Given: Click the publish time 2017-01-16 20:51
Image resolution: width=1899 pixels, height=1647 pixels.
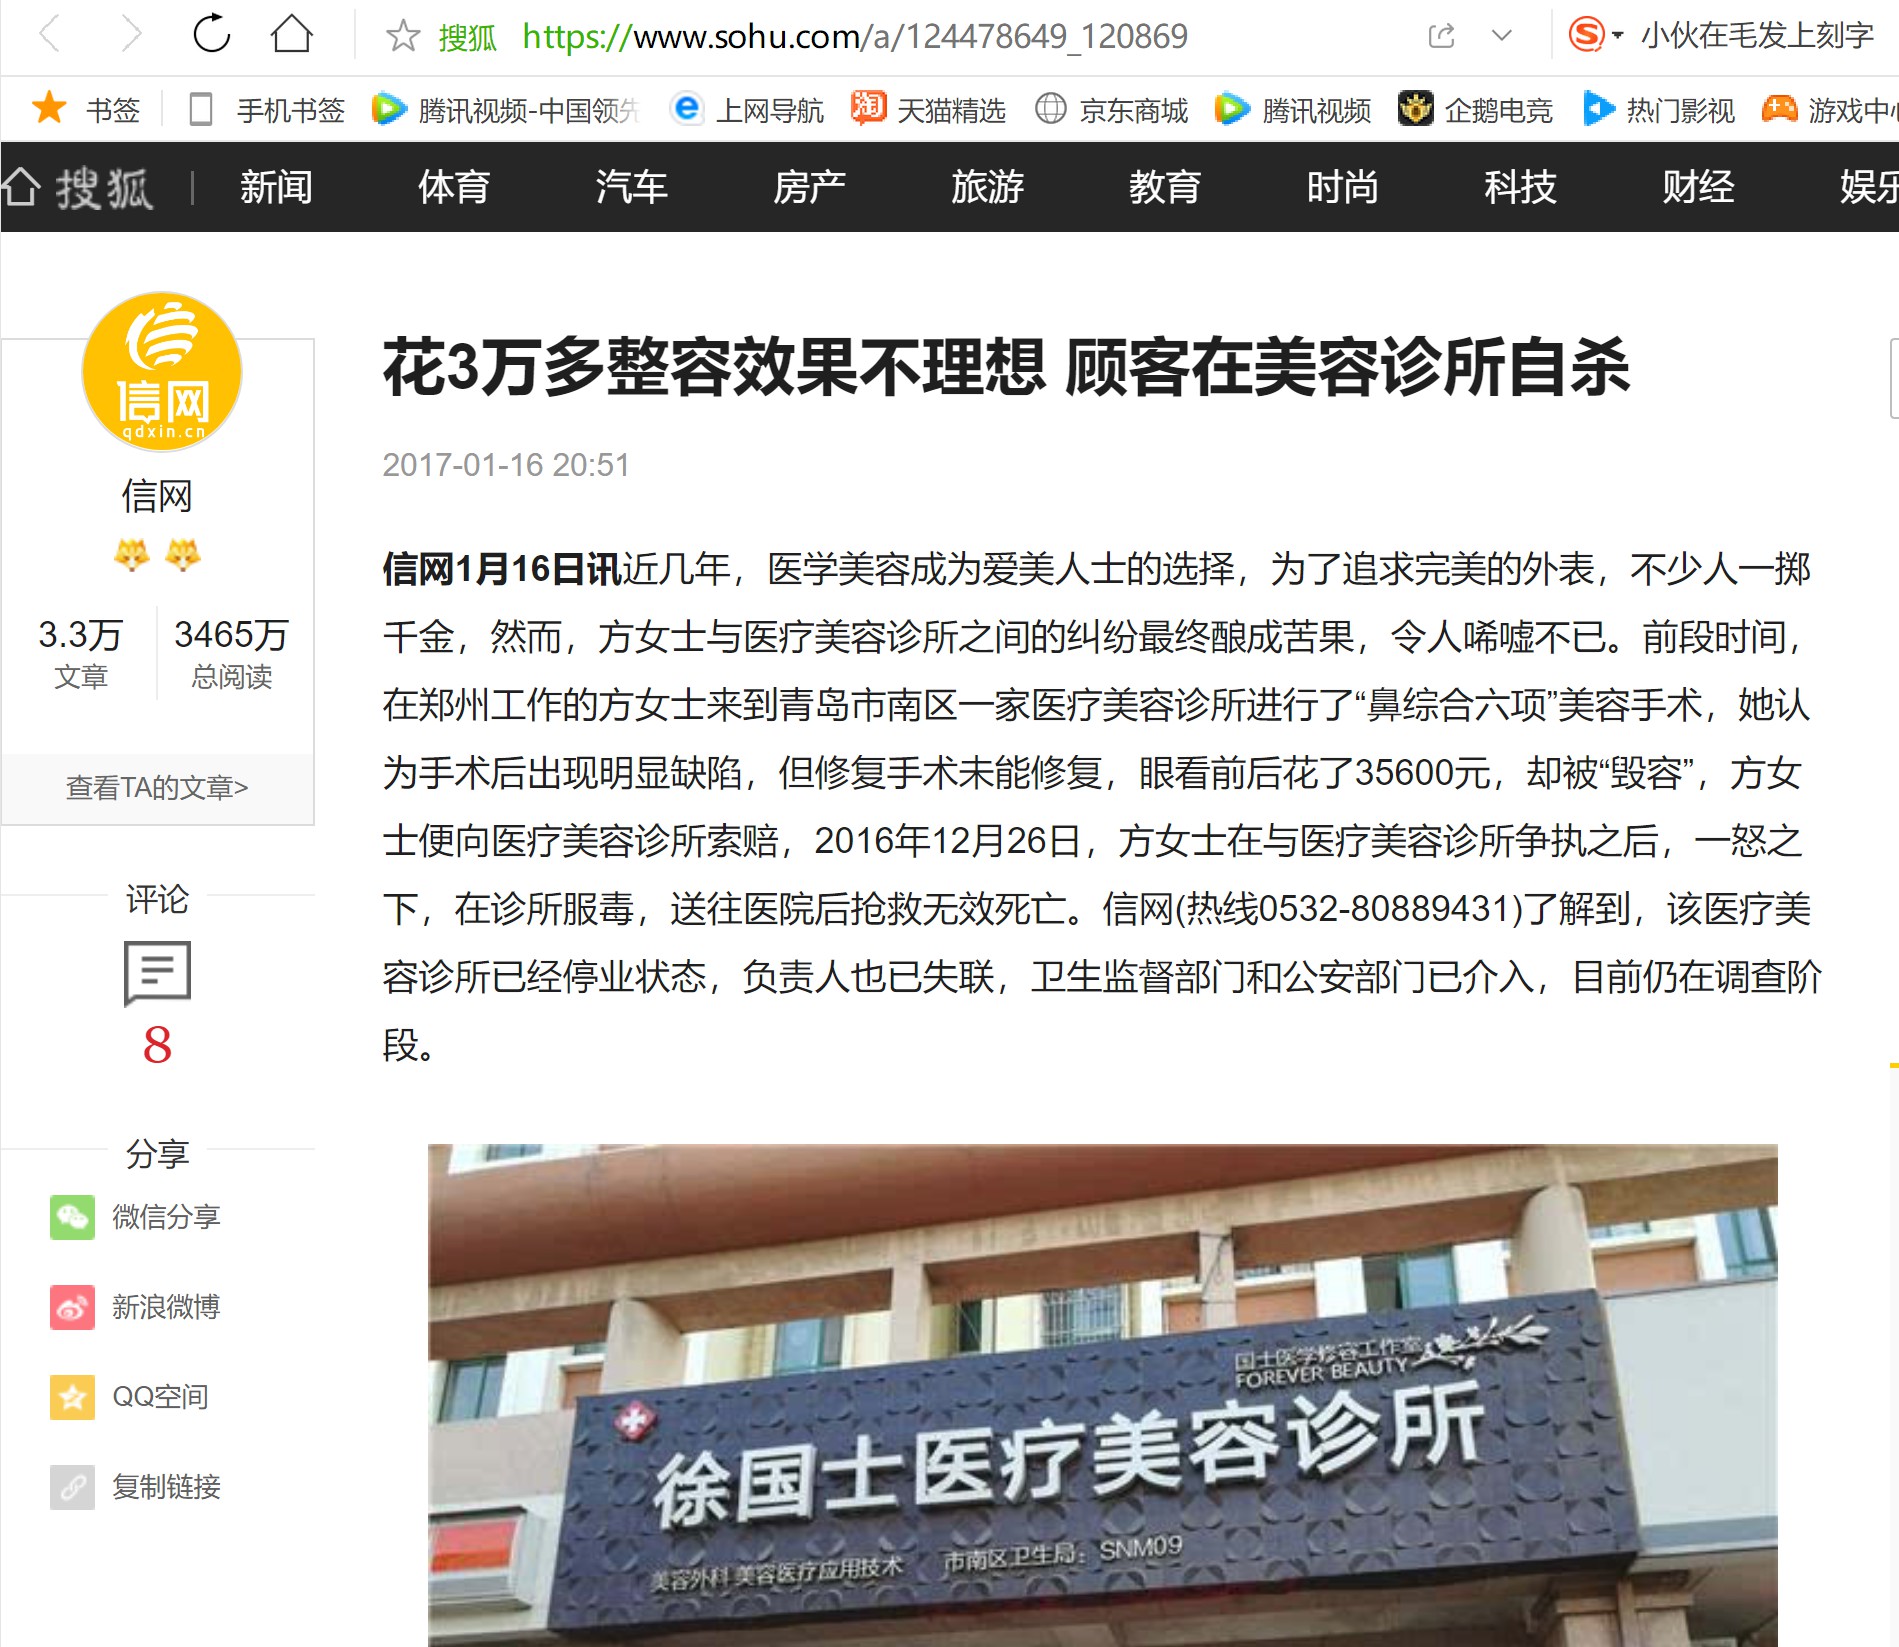Looking at the screenshot, I should point(506,465).
